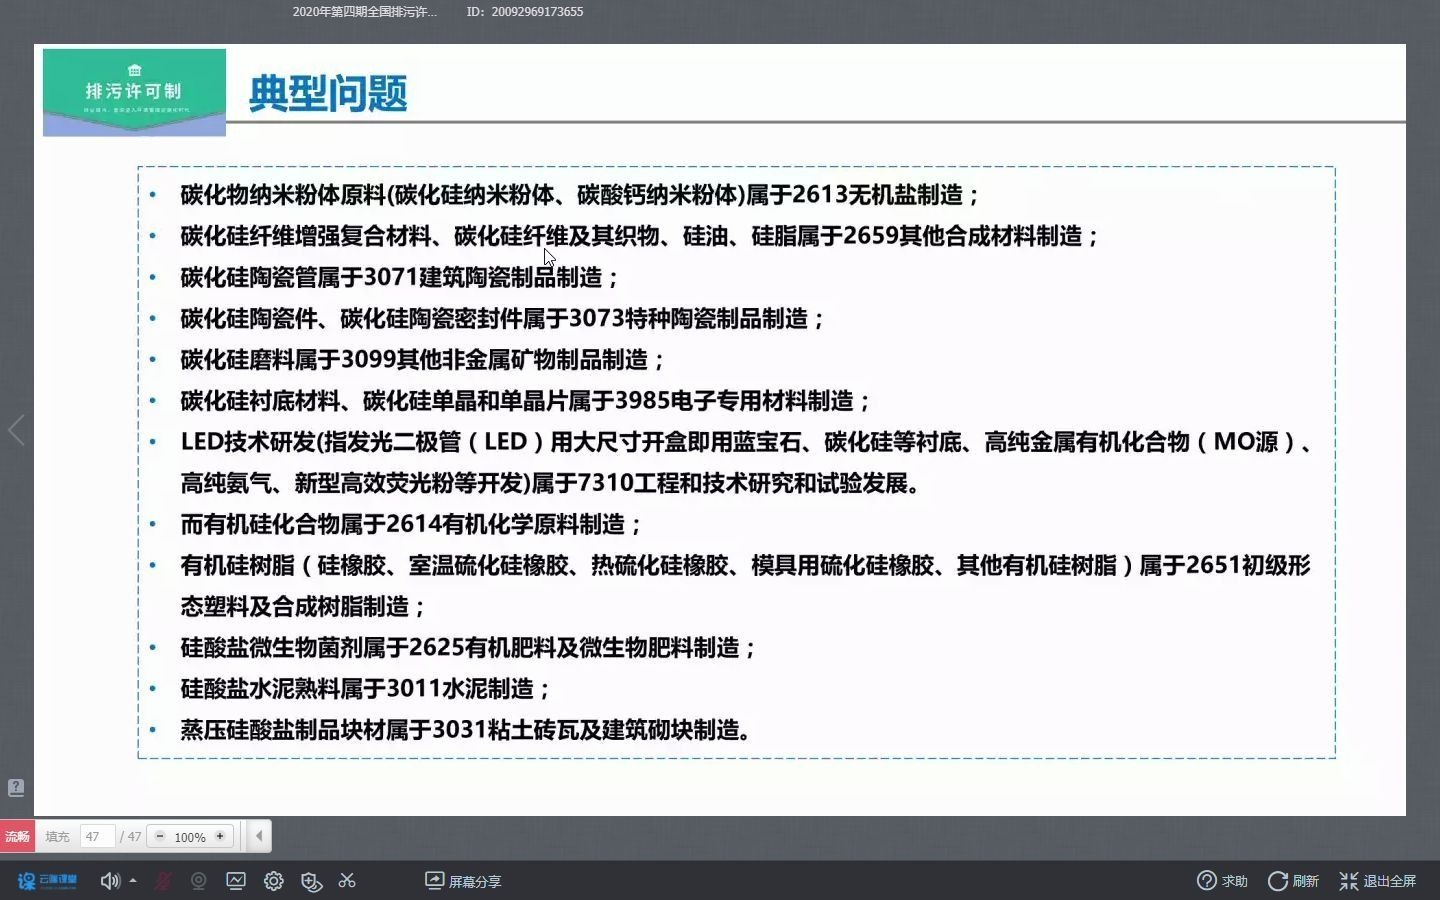Viewport: 1440px width, 900px height.
Task: Click the line about 2625有机肥料
Action: tap(469, 647)
